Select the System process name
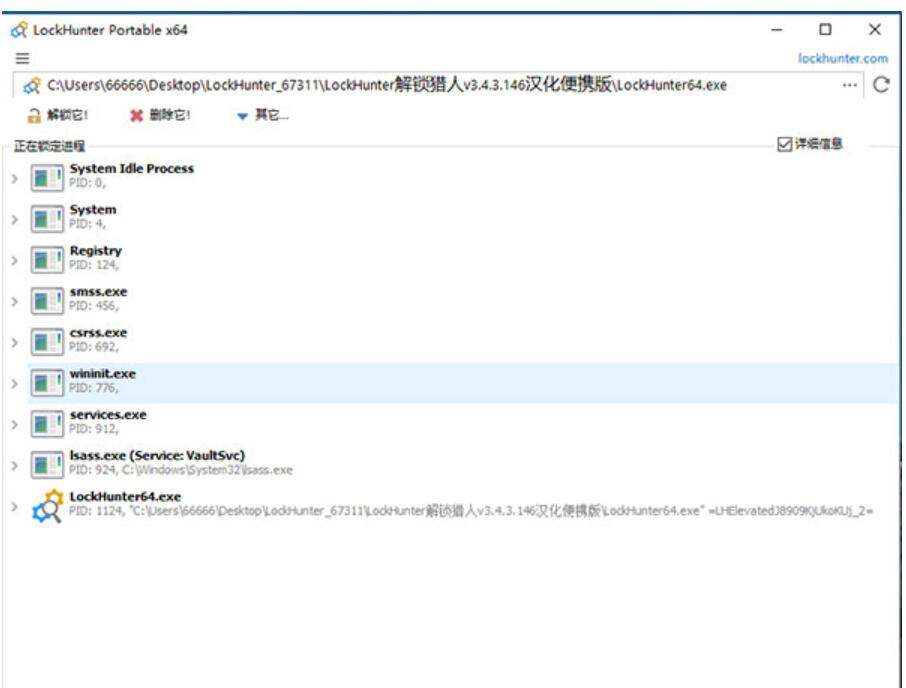Screen dimensions: 906x688 [93, 210]
